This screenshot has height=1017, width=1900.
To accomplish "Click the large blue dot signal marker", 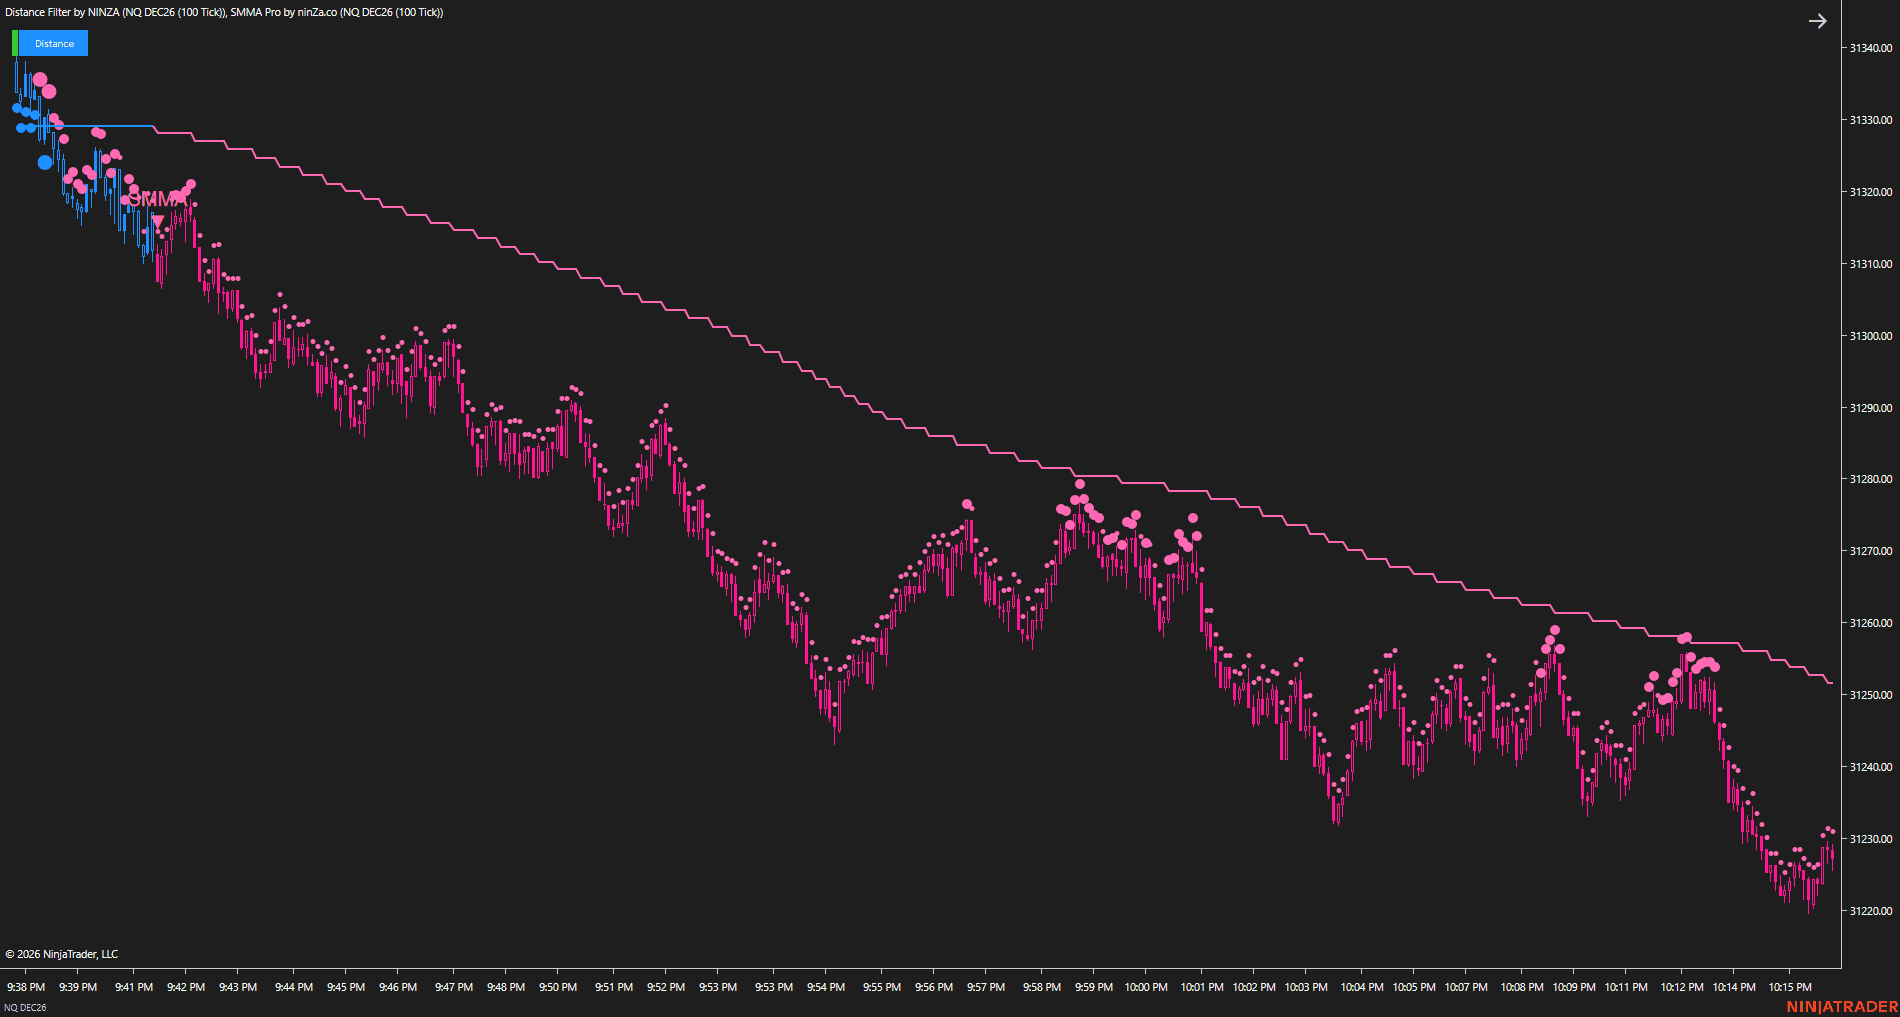I will click(x=44, y=162).
